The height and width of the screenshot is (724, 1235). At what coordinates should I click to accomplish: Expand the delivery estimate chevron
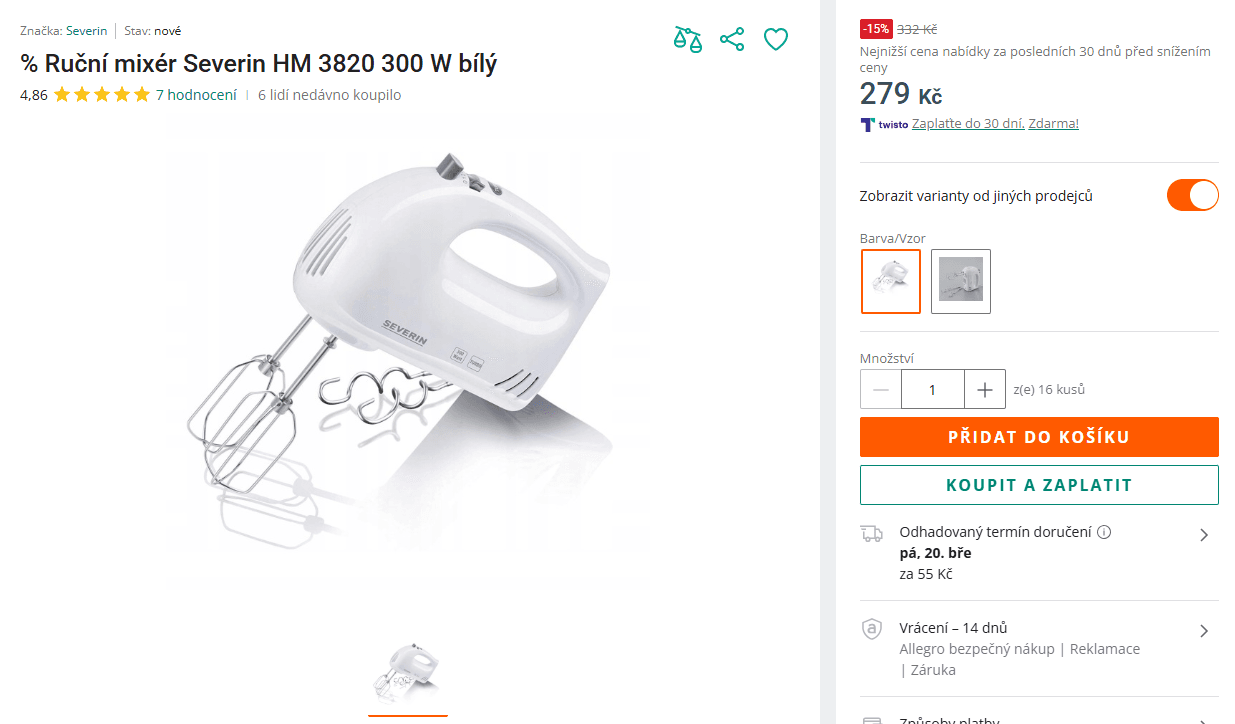pyautogui.click(x=1204, y=535)
